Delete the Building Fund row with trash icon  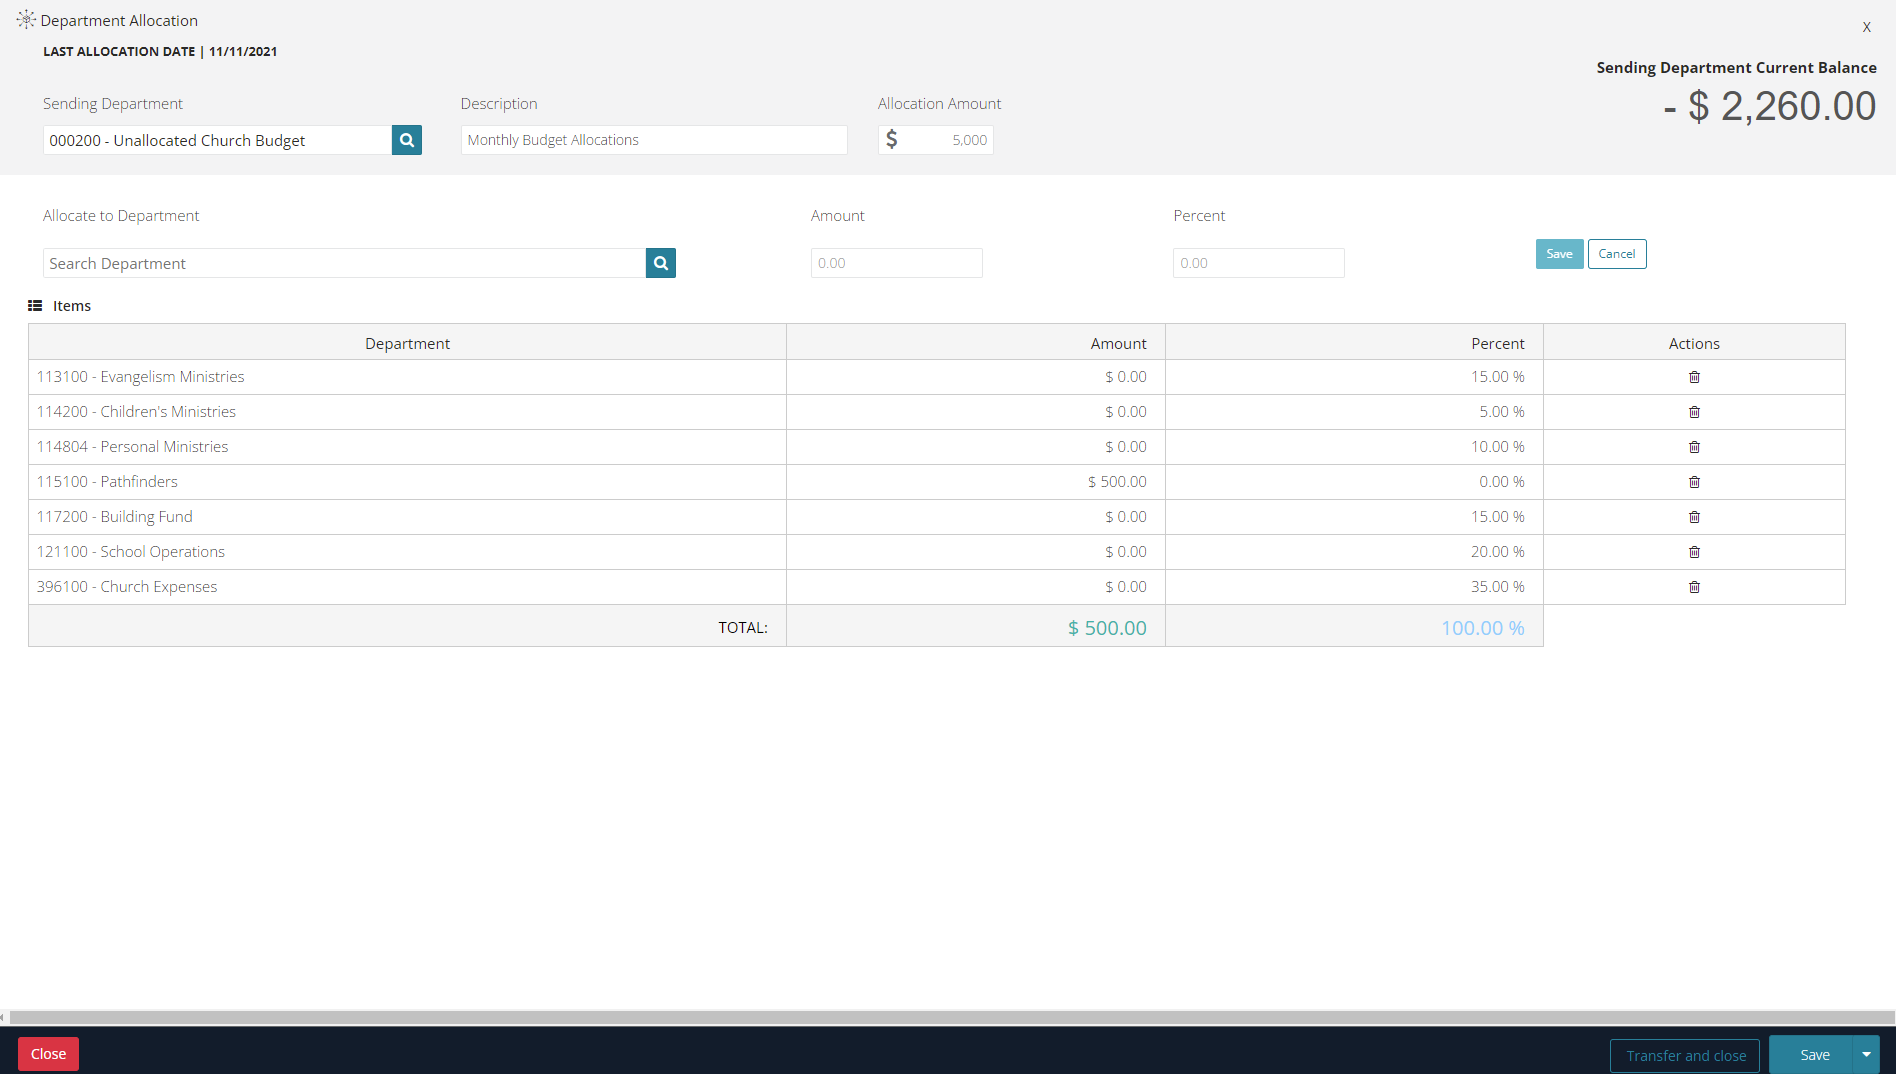point(1694,517)
